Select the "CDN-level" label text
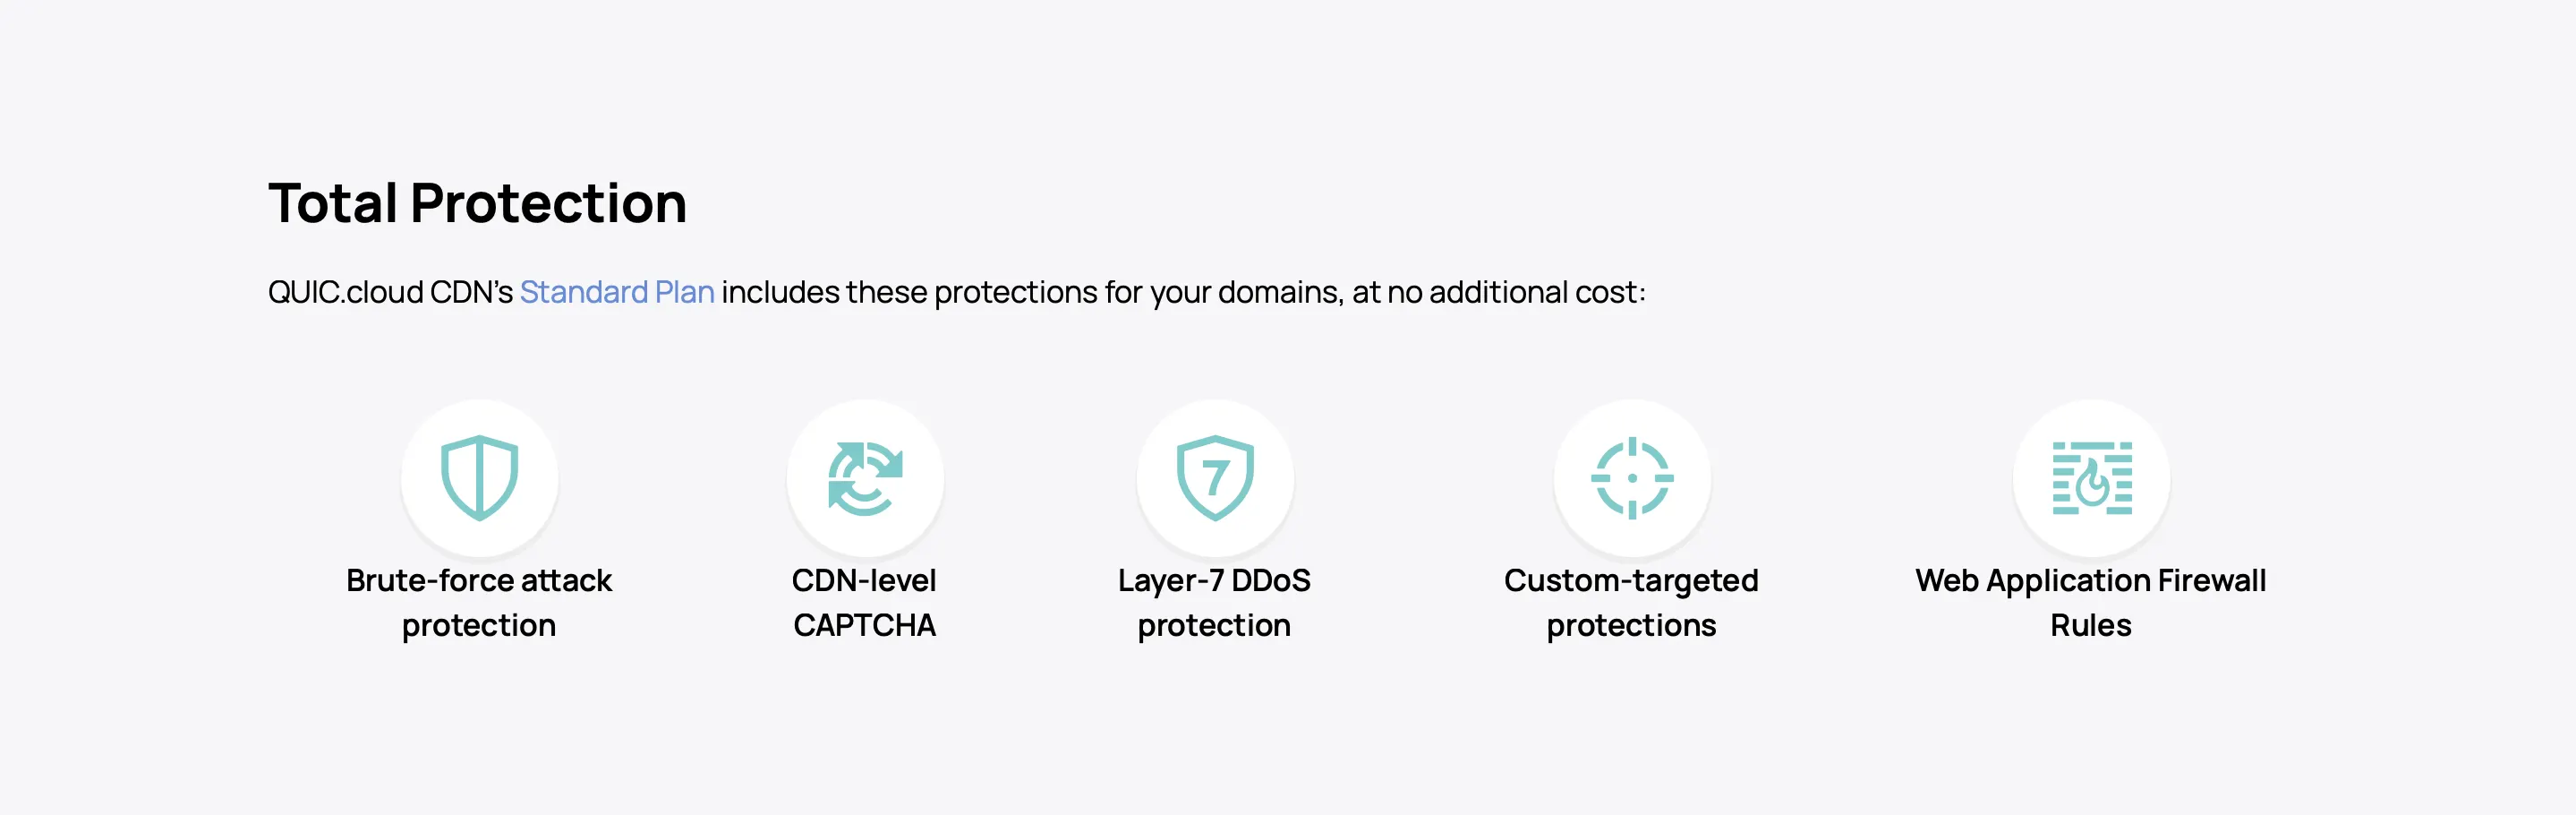This screenshot has height=815, width=2576. tap(864, 581)
